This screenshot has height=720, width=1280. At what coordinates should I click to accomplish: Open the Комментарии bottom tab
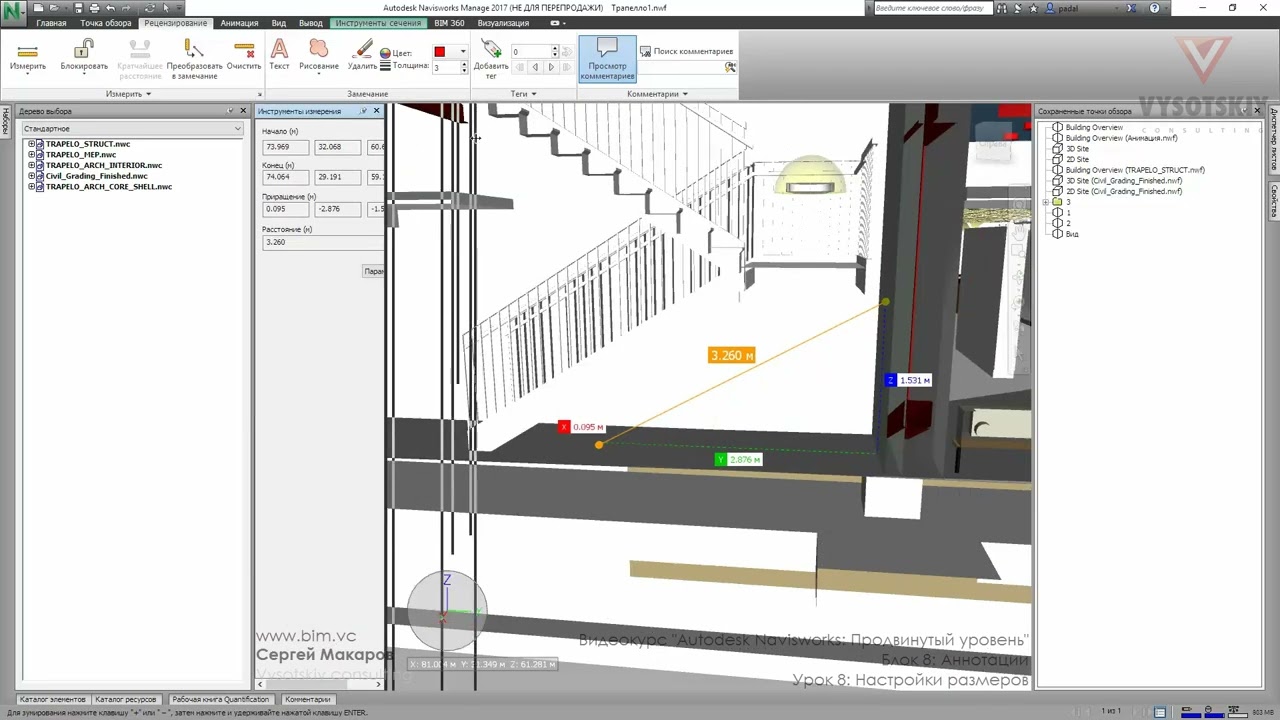tap(307, 699)
